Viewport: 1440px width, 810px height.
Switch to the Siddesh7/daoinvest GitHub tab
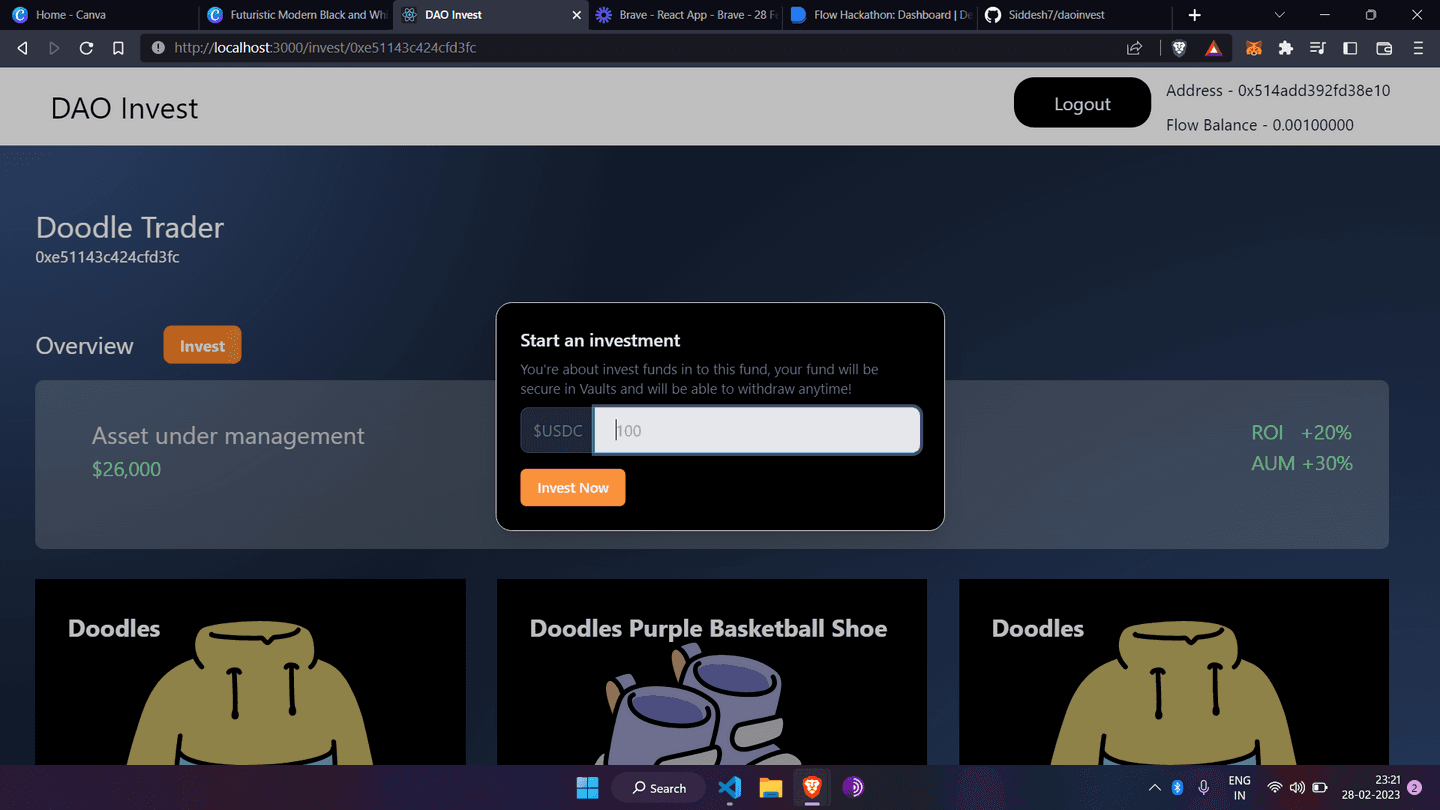click(1075, 15)
